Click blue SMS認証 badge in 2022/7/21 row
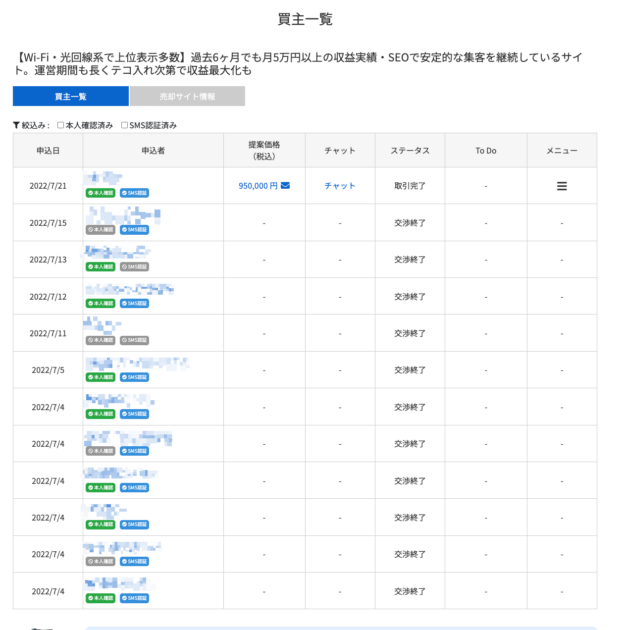The height and width of the screenshot is (630, 621). [x=134, y=193]
